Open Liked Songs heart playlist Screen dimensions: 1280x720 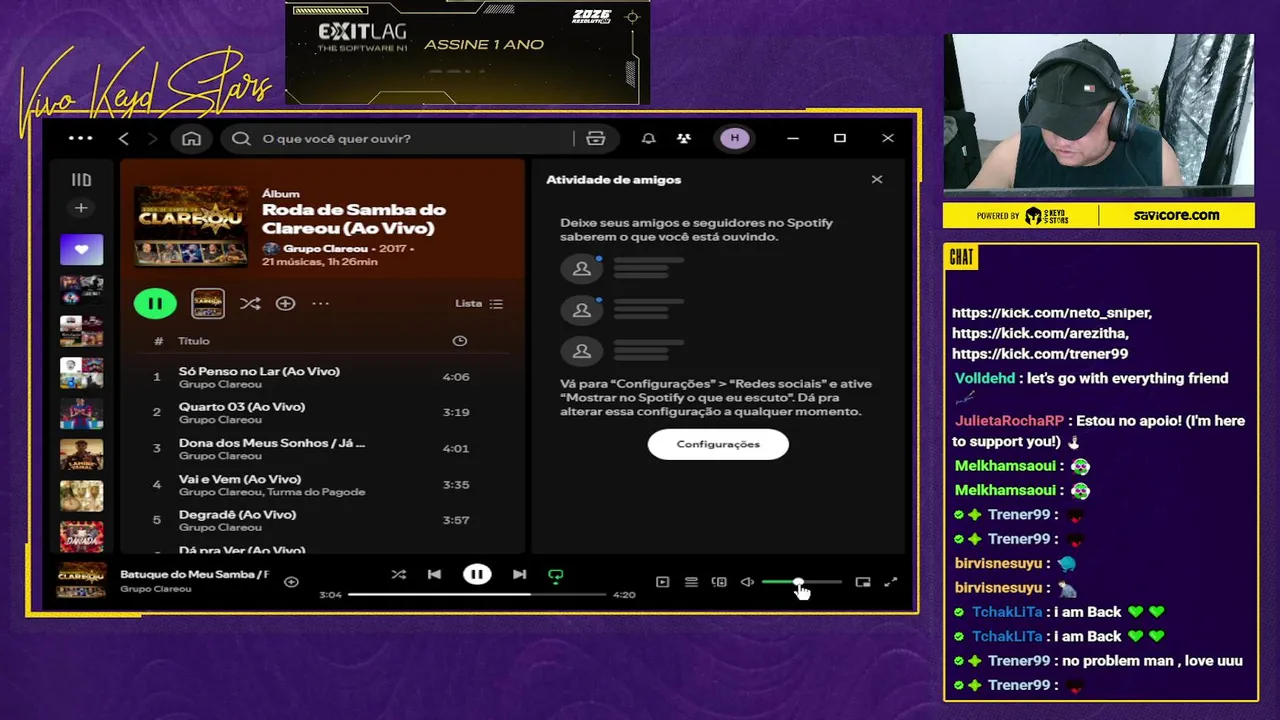[81, 250]
